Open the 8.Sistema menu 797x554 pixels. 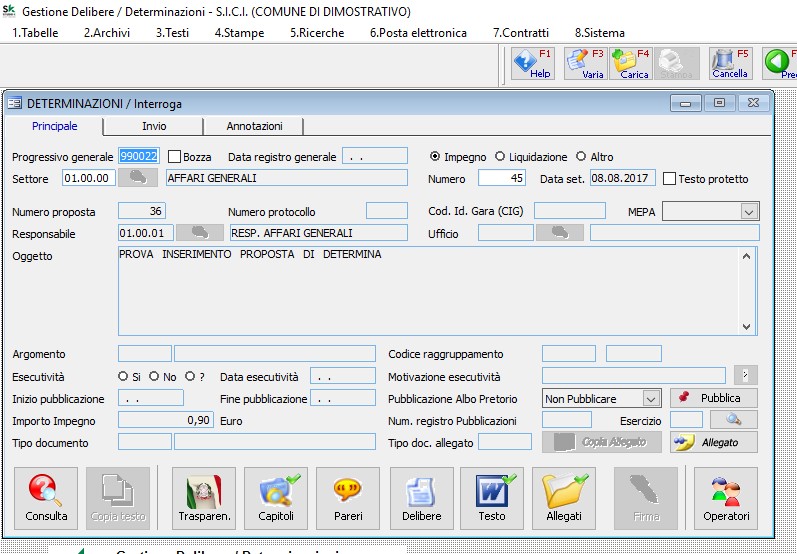600,33
